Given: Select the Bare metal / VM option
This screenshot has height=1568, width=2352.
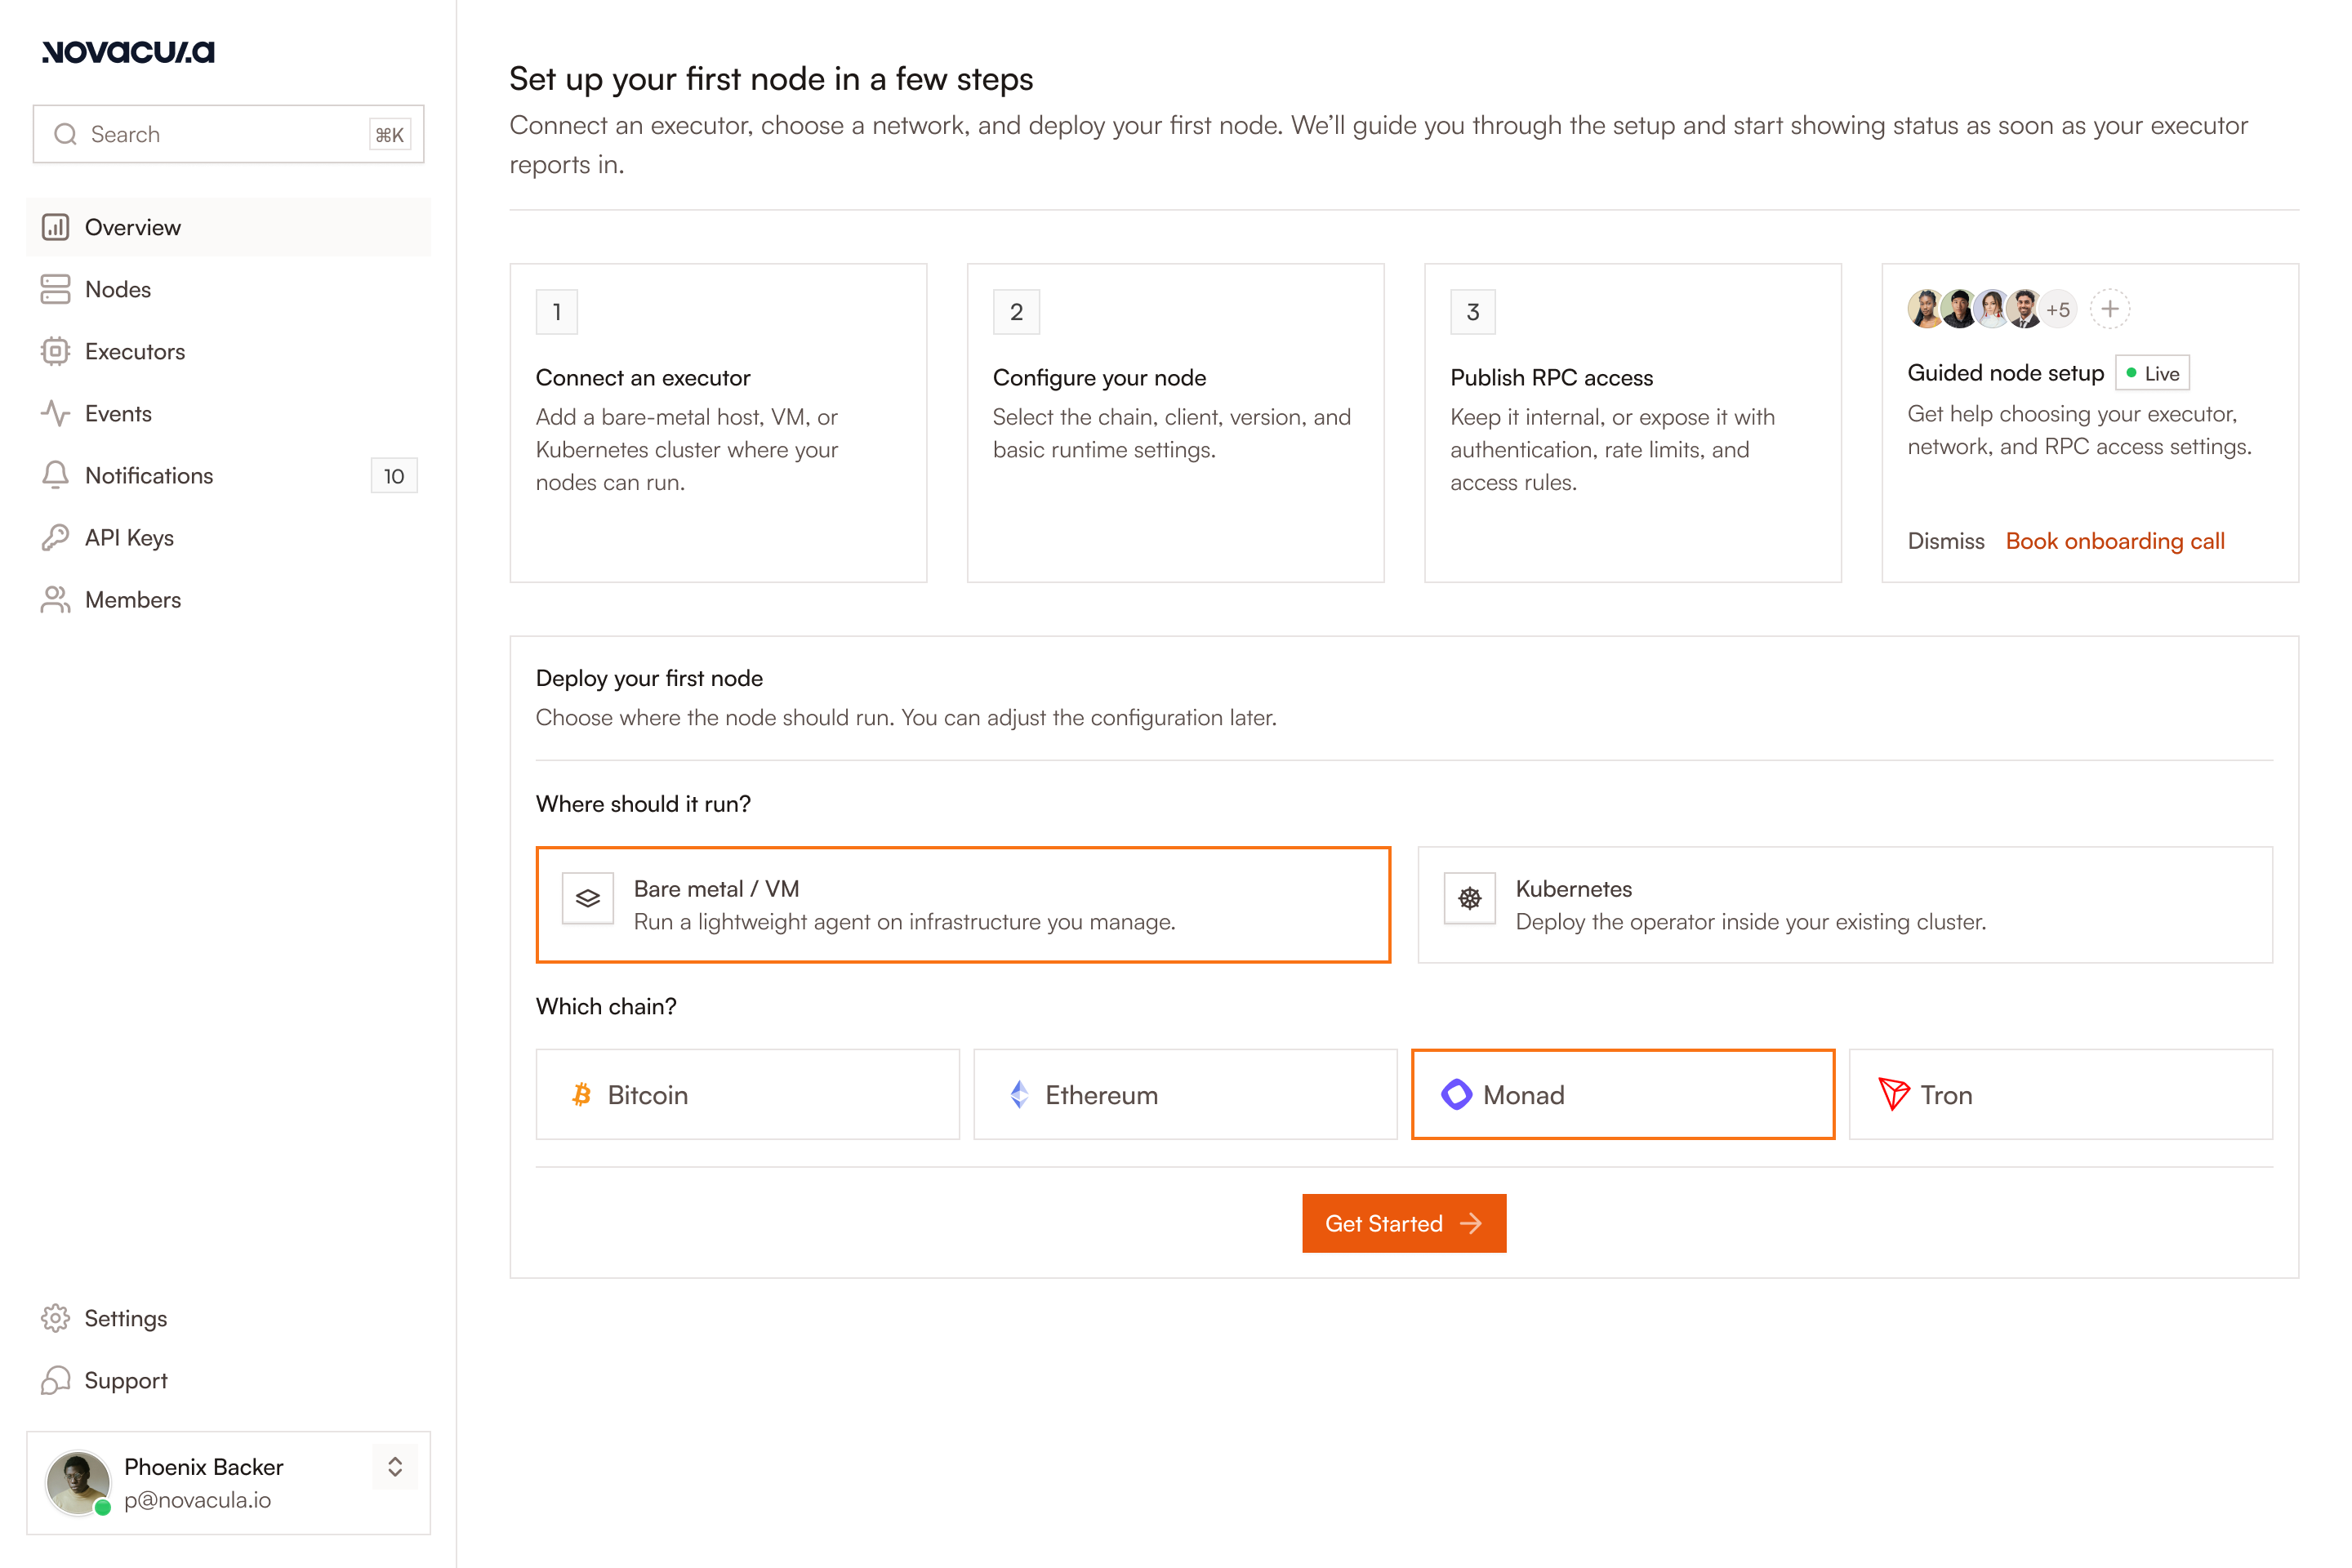Looking at the screenshot, I should (963, 905).
